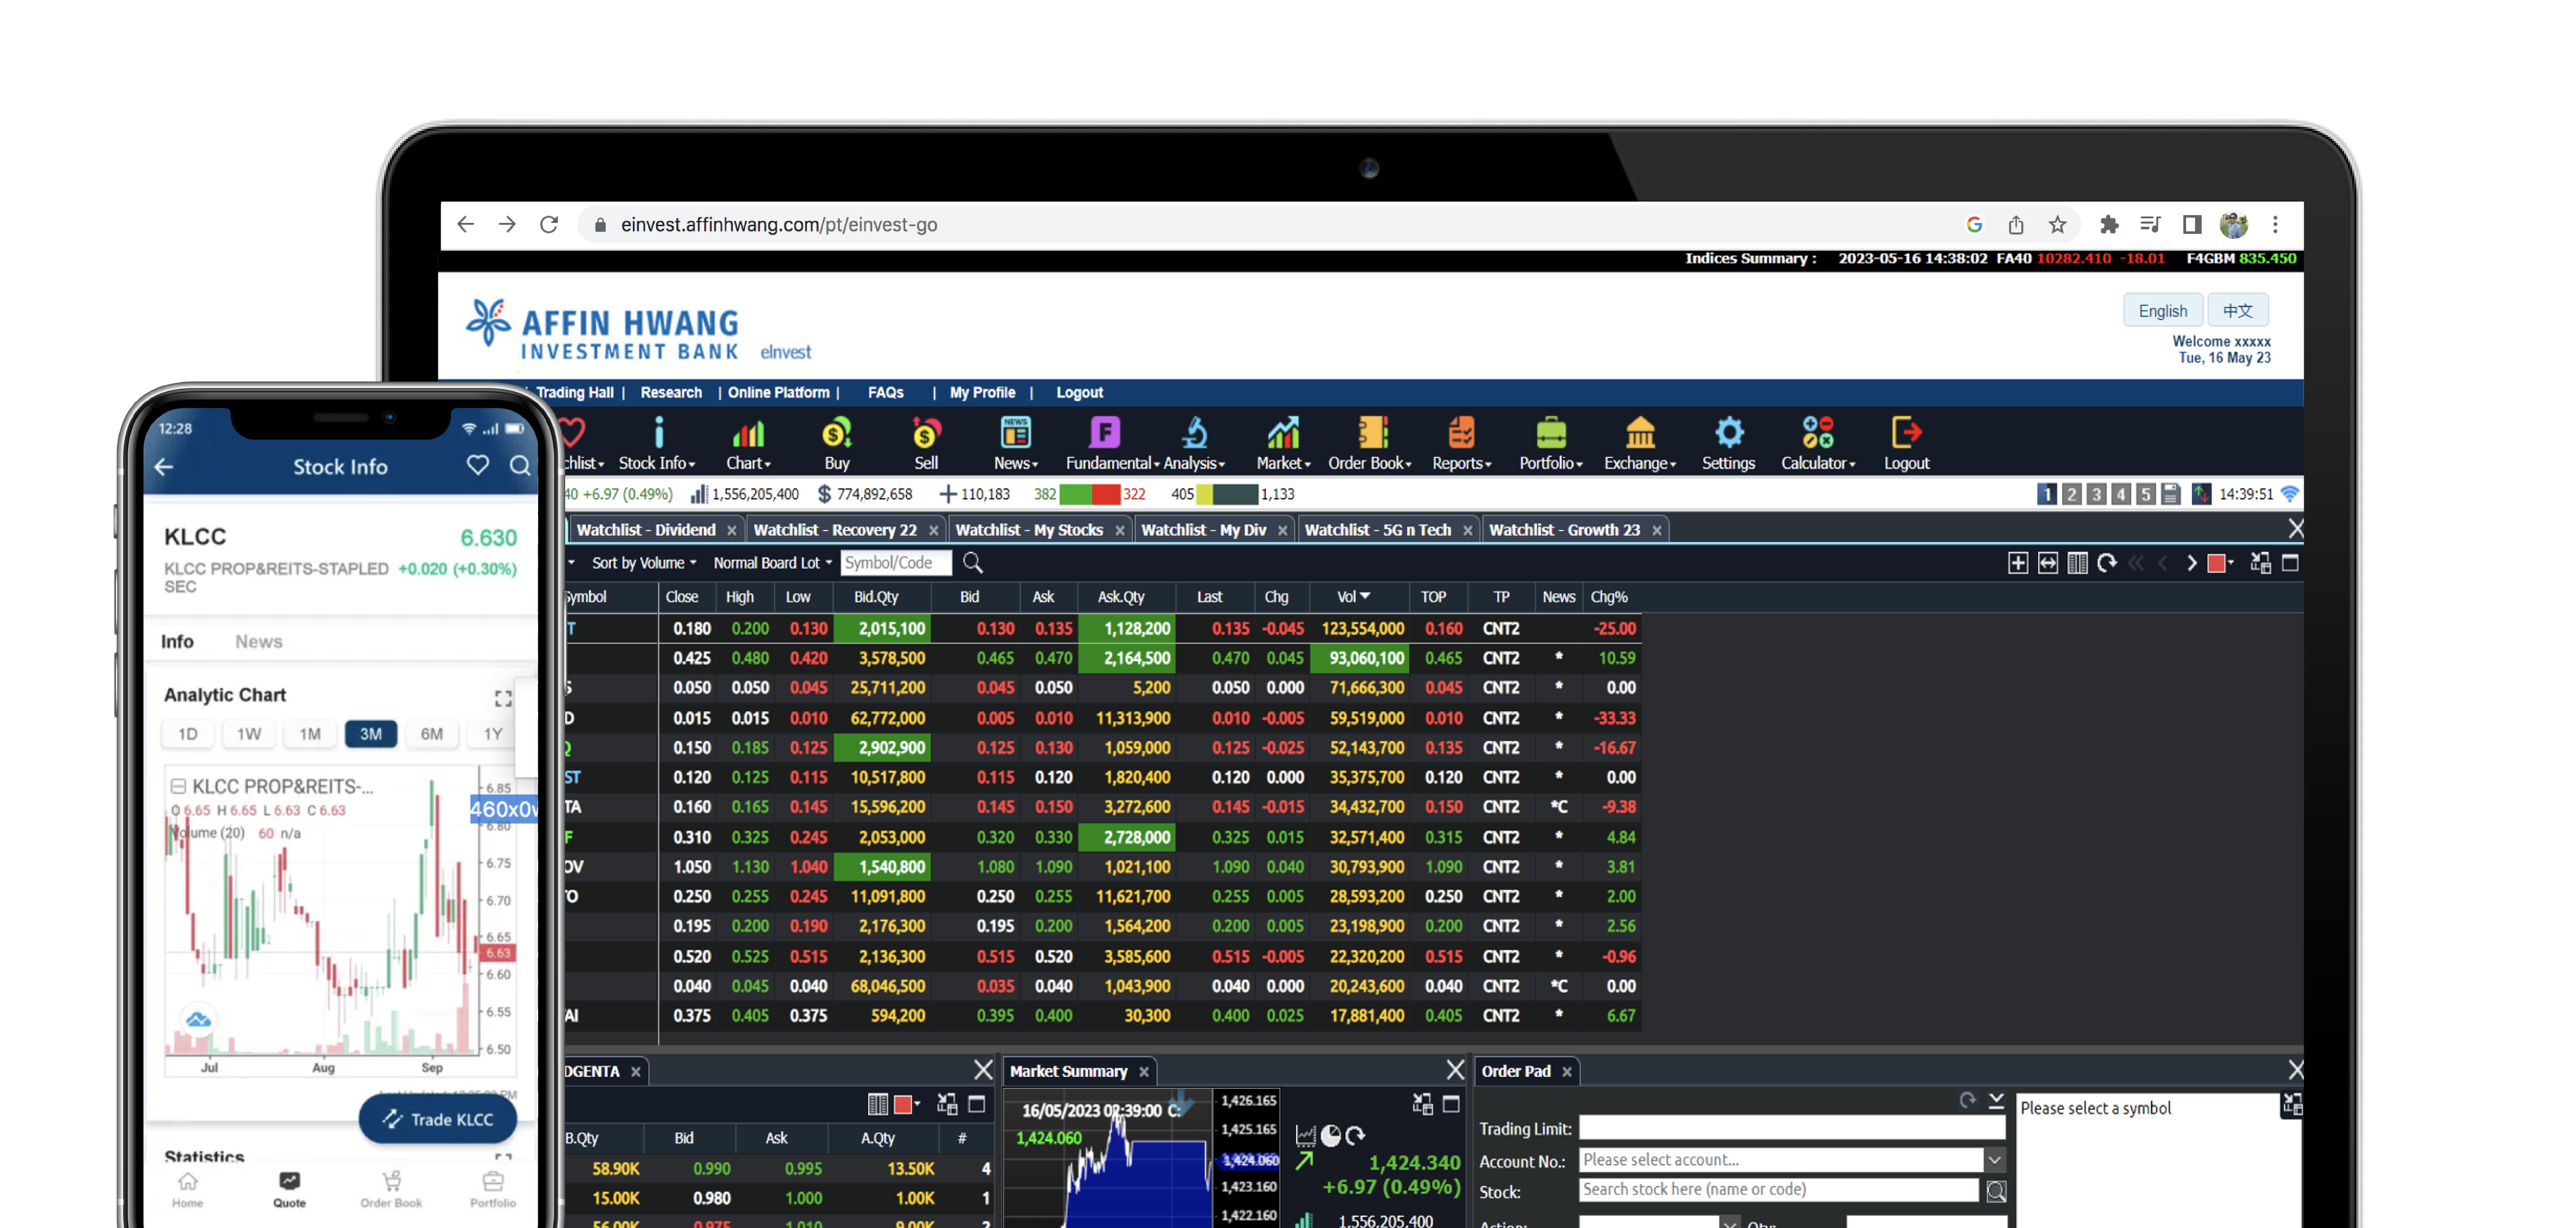Open the Portfolio toolbar icon

coord(1550,443)
